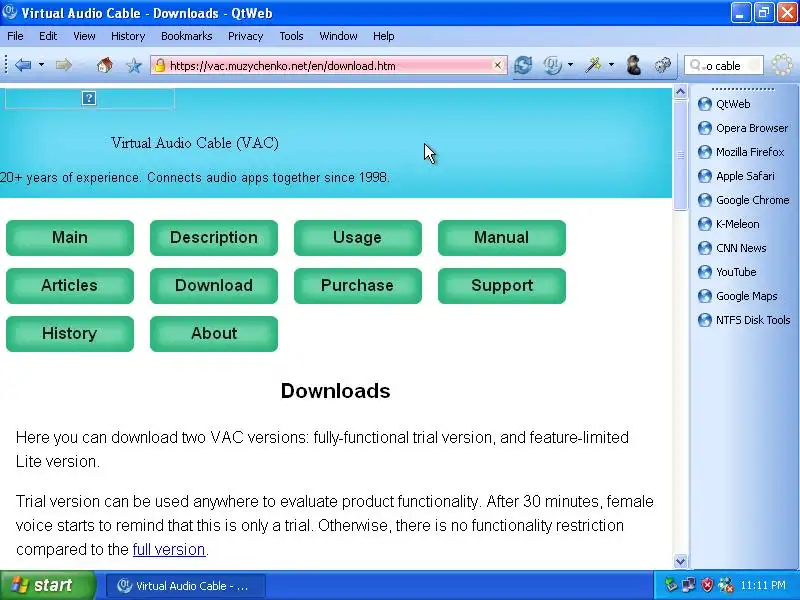Open the Opera Browser sidebar bookmark
Screen dimensions: 800x600
743,128
